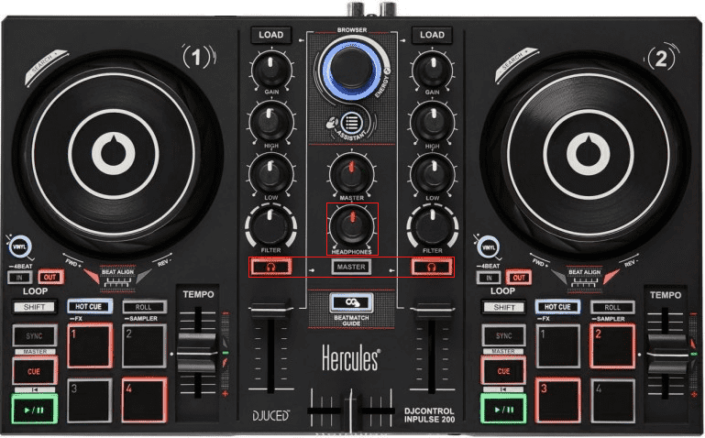Click the deck 2 HIGH knob
The width and height of the screenshot is (705, 438).
pyautogui.click(x=432, y=122)
